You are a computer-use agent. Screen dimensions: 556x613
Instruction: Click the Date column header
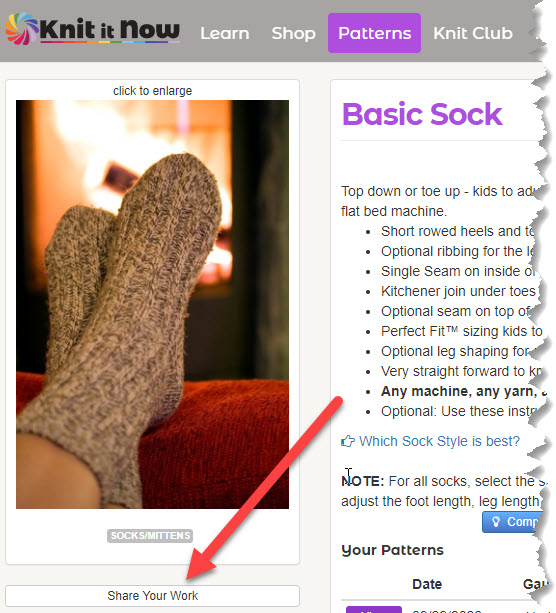(x=427, y=584)
